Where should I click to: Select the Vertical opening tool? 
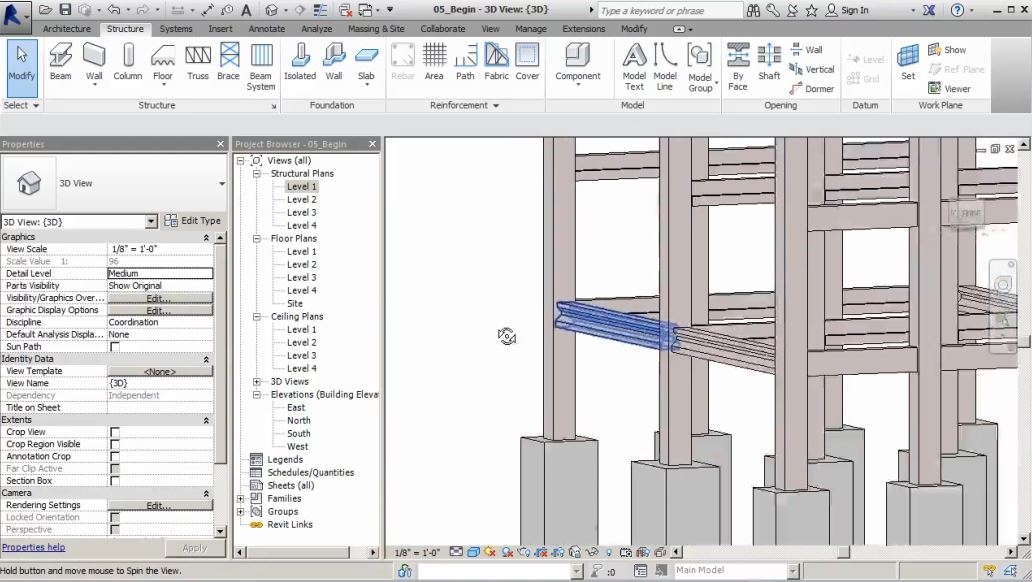(x=812, y=69)
